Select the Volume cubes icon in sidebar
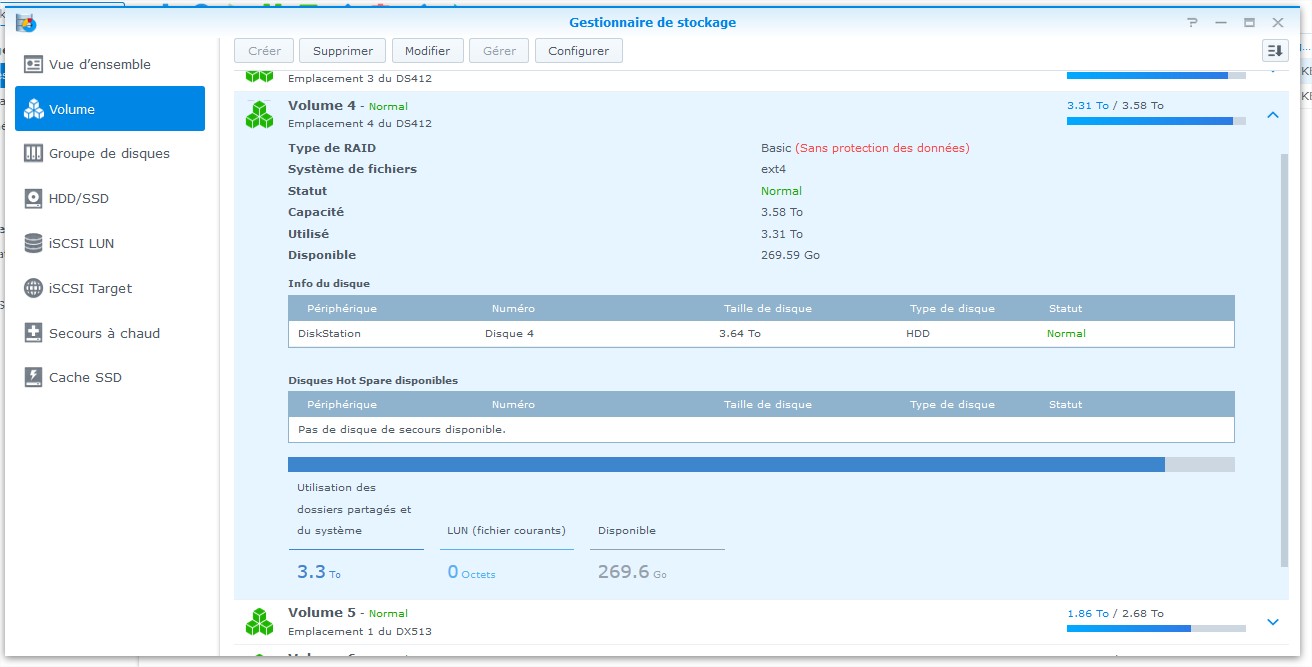Screen dimensions: 1312x667 (x=33, y=109)
